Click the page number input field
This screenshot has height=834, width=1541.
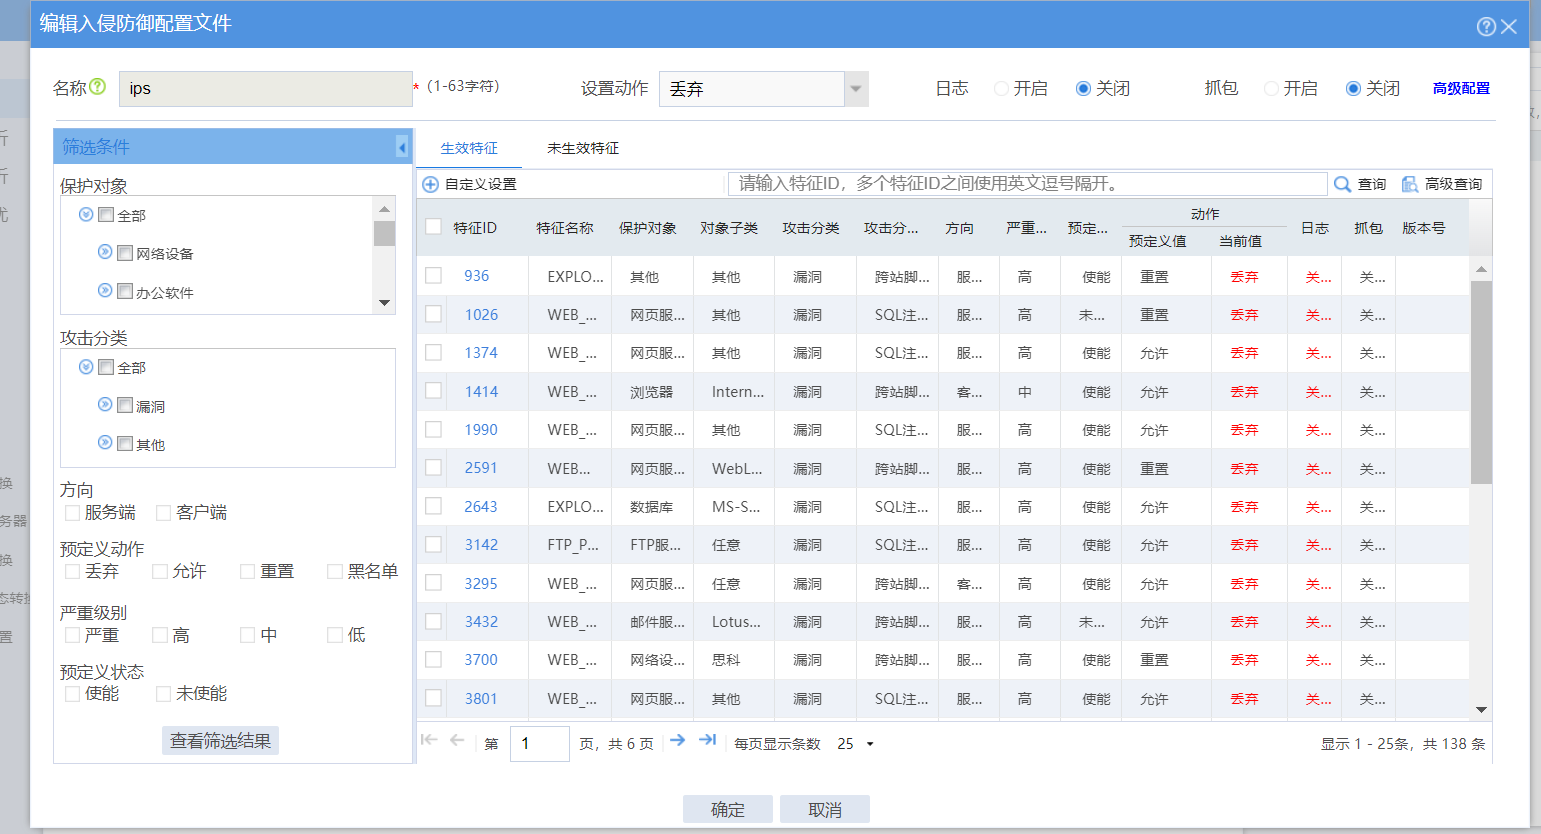pyautogui.click(x=539, y=744)
